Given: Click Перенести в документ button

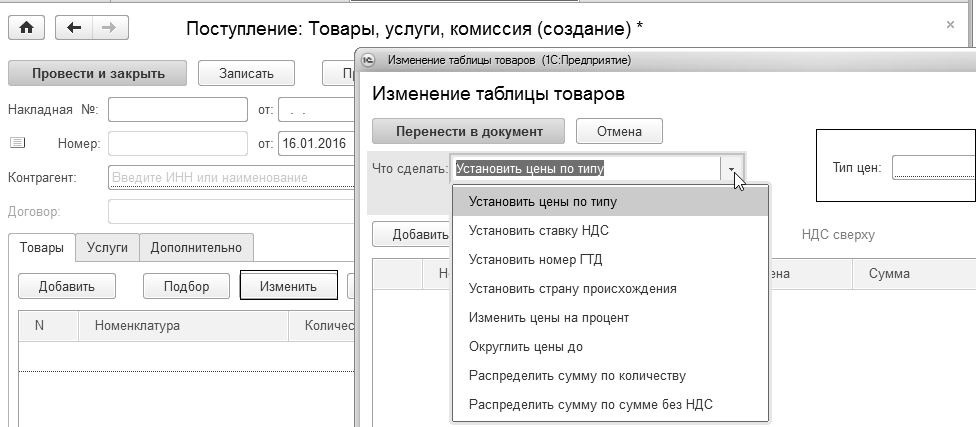Looking at the screenshot, I should pos(468,131).
